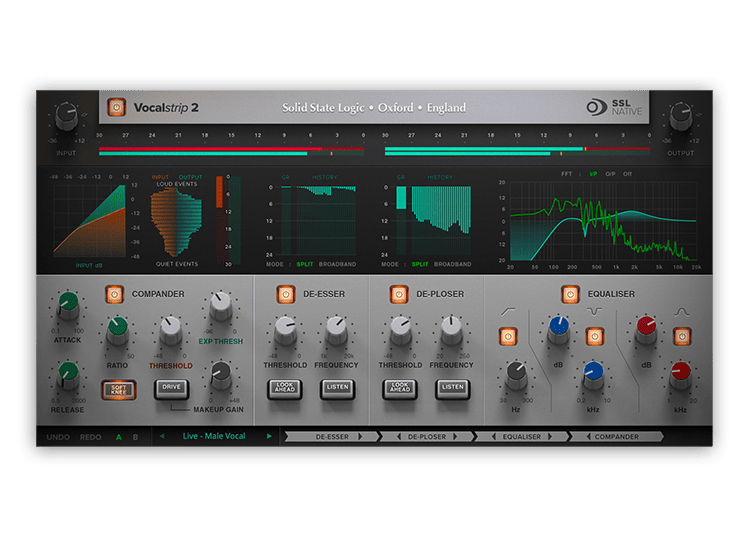The image size is (750, 538).
Task: Toggle the red bell band power button
Action: click(x=682, y=337)
